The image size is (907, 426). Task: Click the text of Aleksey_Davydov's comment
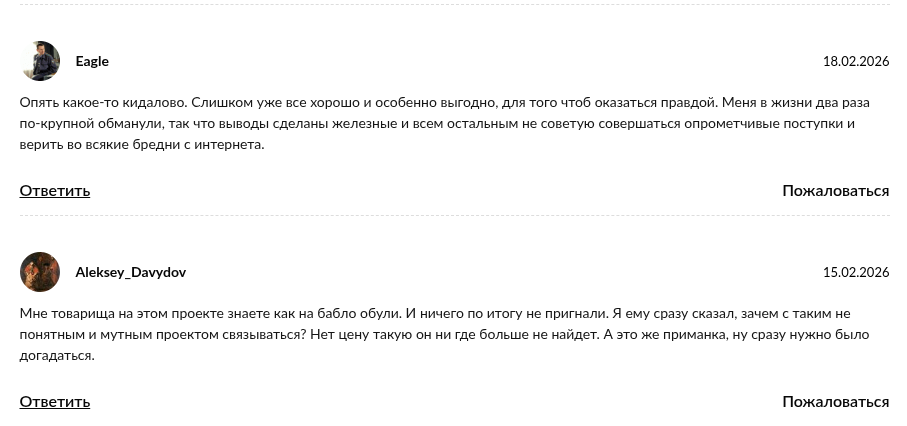[x=440, y=334]
